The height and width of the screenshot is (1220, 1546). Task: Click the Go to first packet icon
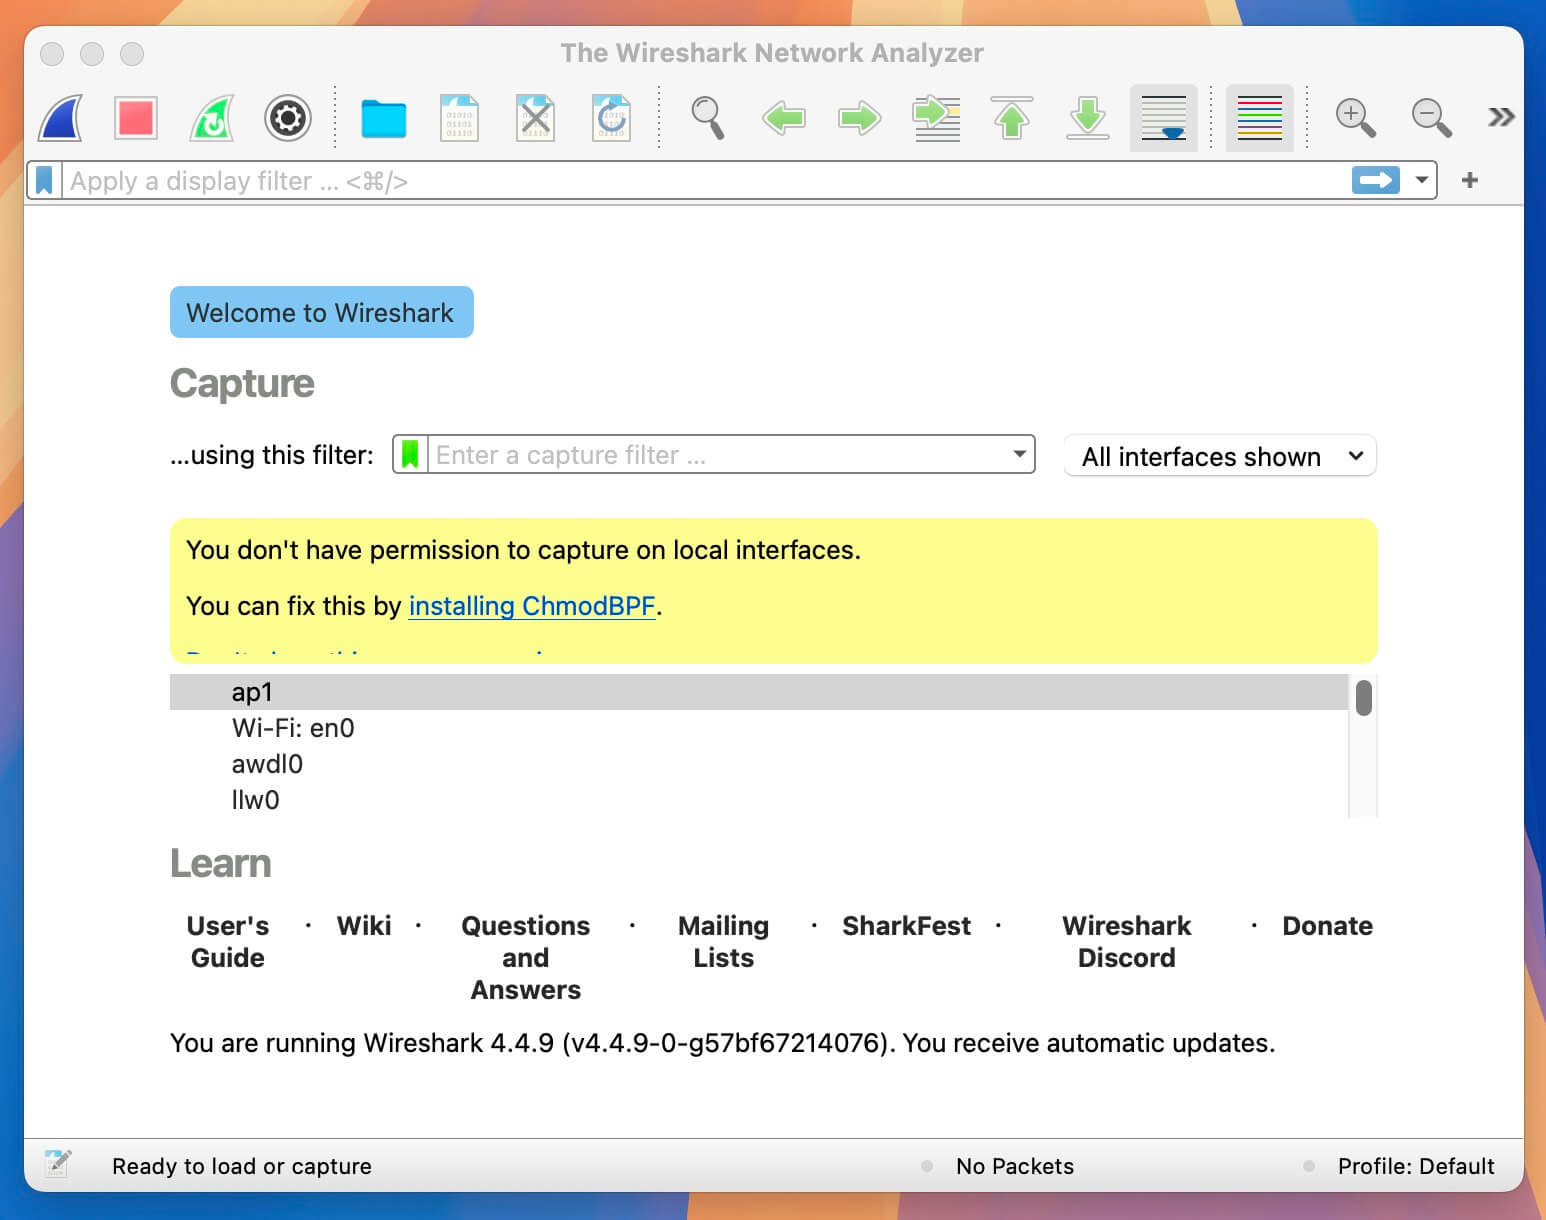pyautogui.click(x=1012, y=117)
